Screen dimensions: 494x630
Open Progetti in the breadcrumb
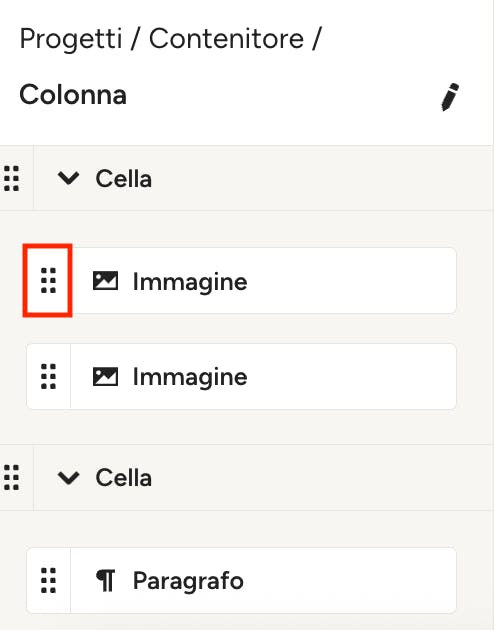coord(71,39)
